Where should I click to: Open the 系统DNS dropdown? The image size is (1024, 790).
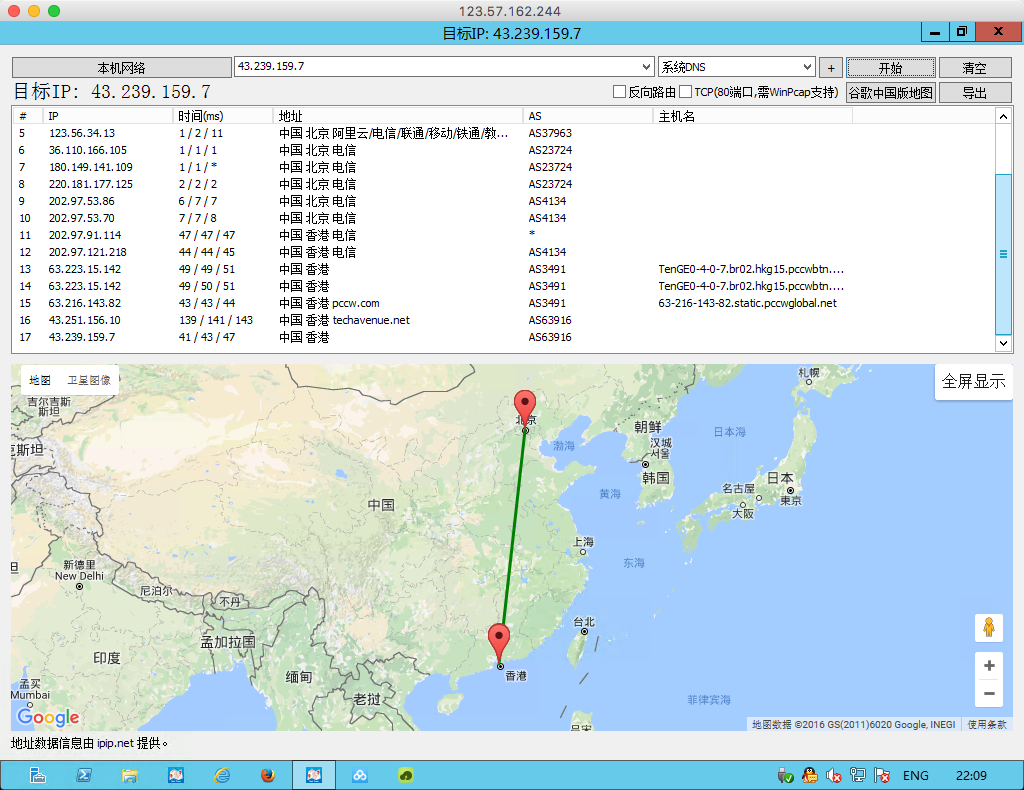pos(807,67)
